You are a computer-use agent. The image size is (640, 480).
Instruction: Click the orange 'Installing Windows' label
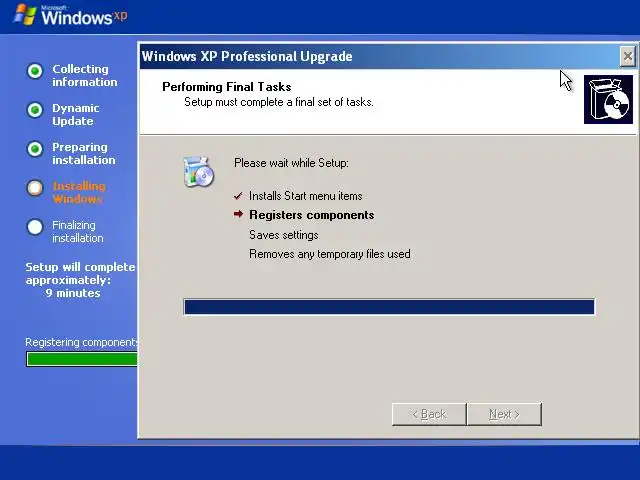(x=79, y=193)
